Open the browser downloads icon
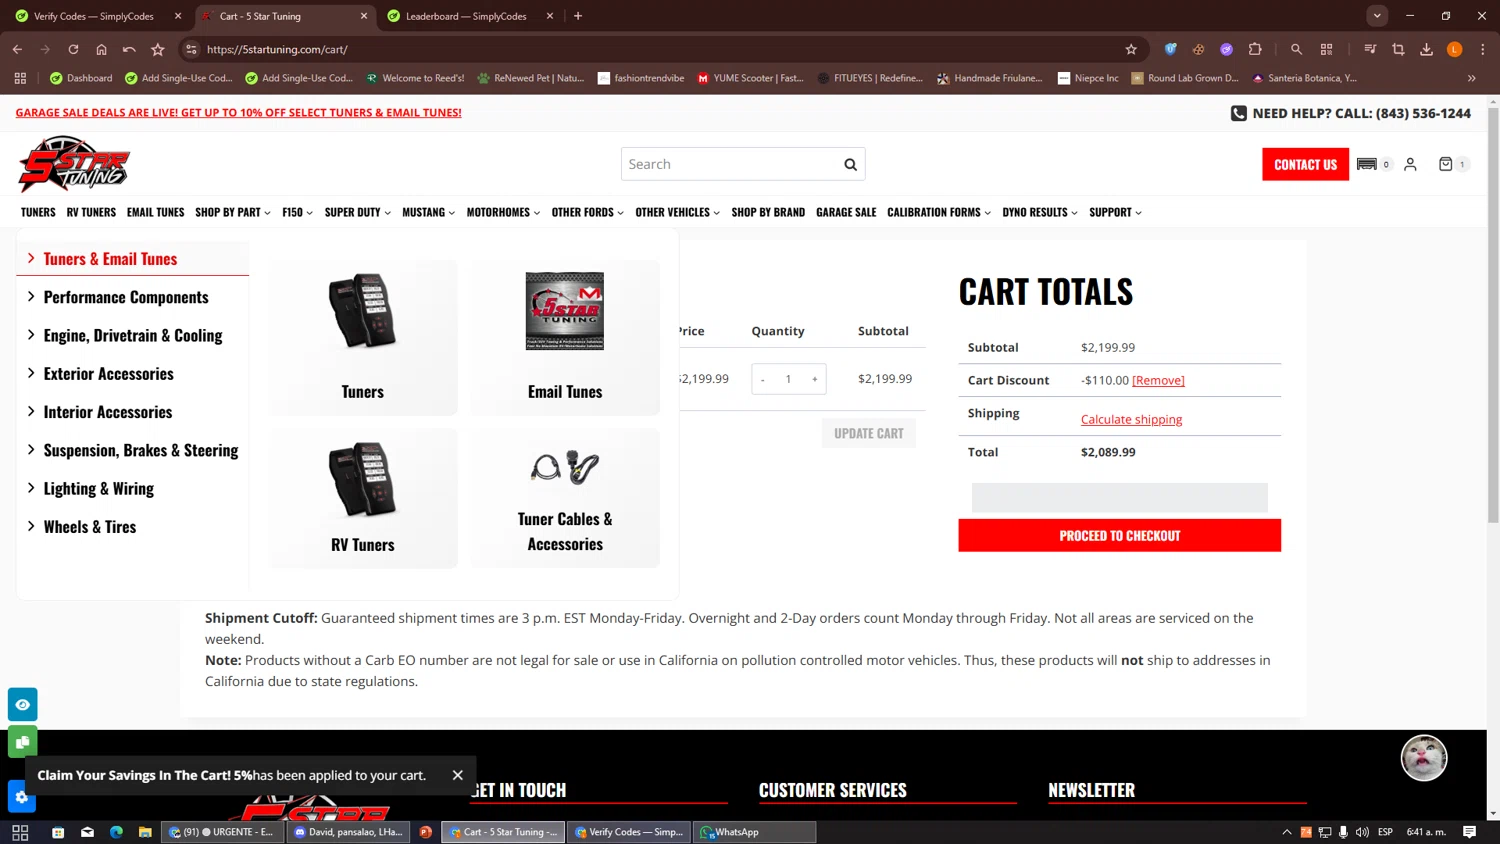This screenshot has width=1500, height=844. tap(1426, 49)
